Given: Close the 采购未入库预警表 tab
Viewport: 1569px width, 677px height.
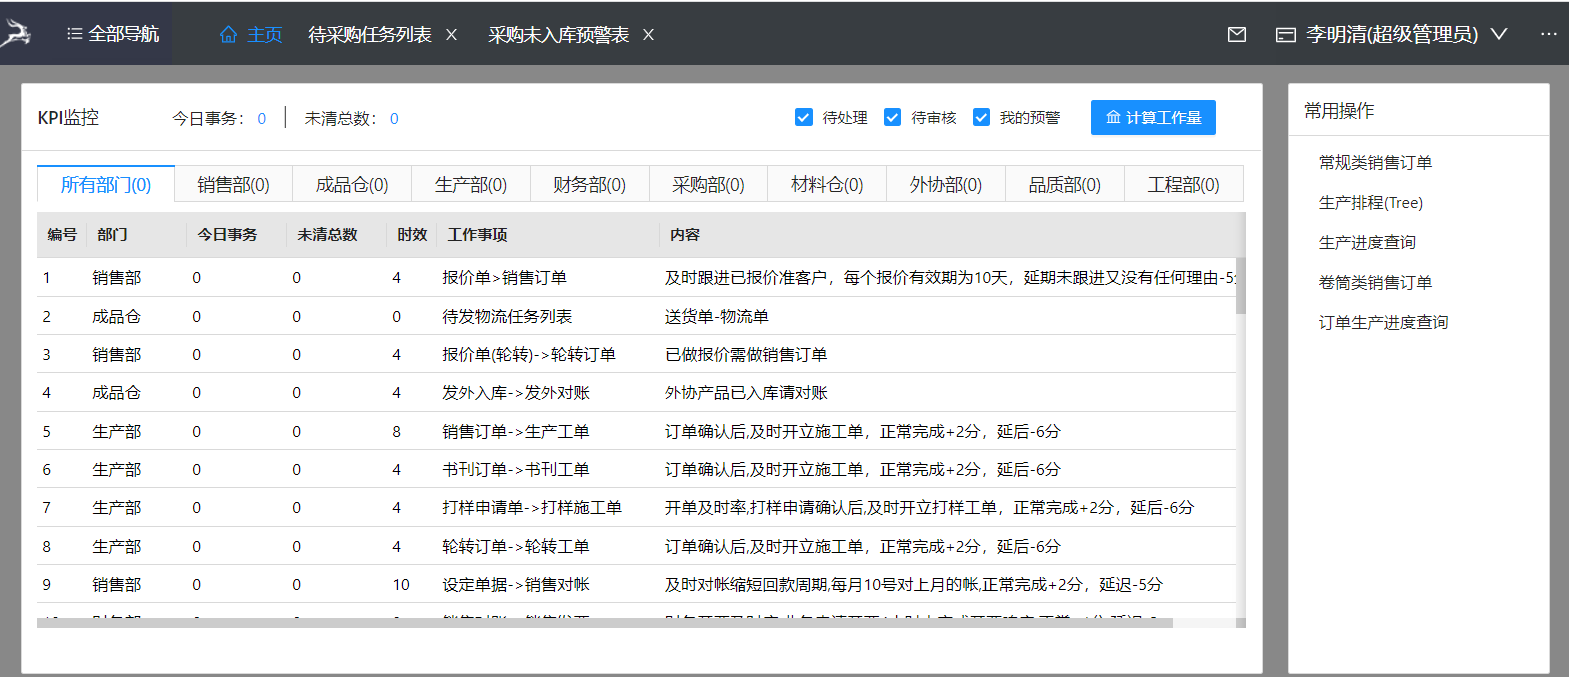Looking at the screenshot, I should tap(648, 35).
